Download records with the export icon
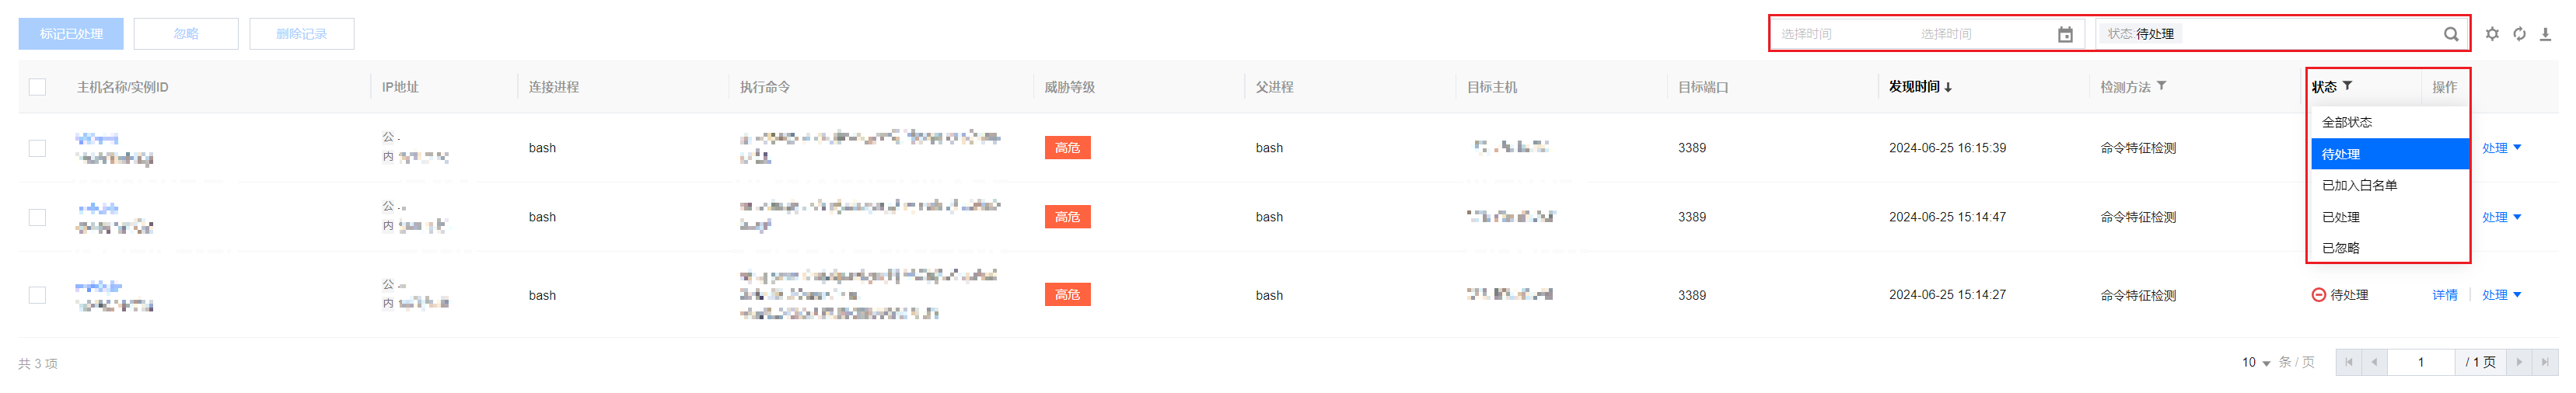 (x=2545, y=34)
